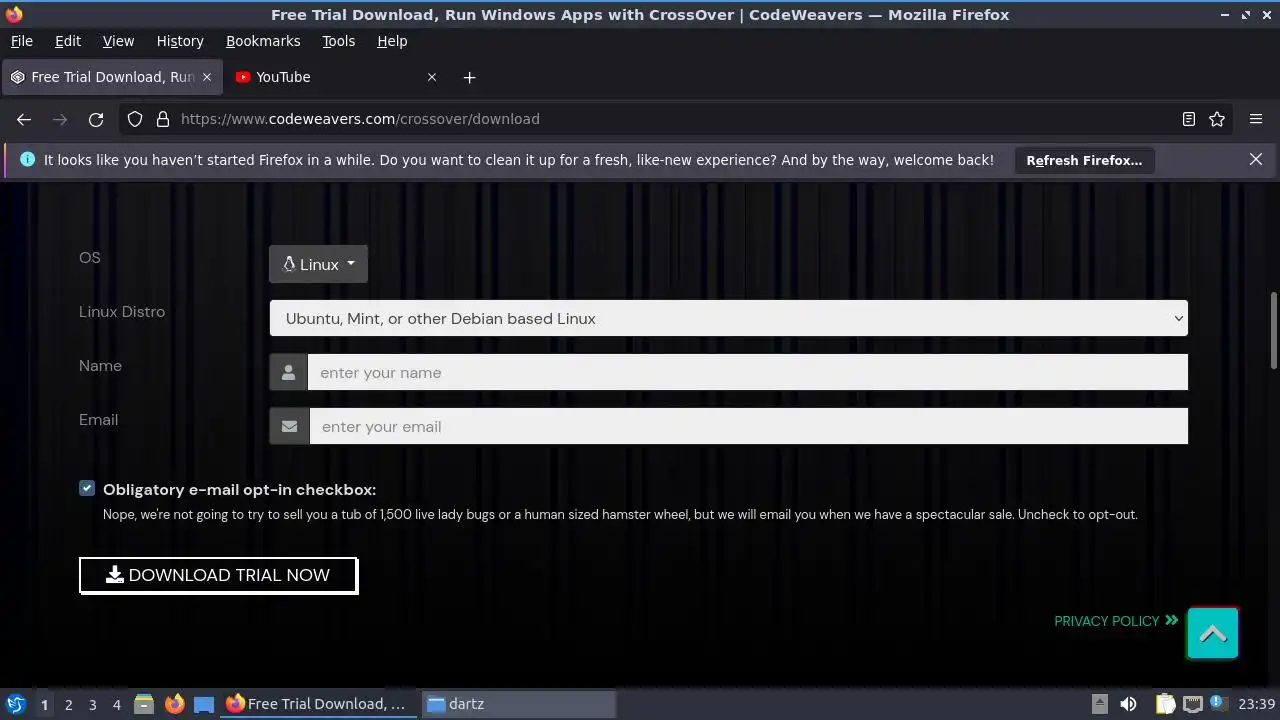
Task: Focus the enter your name field
Action: [x=747, y=372]
